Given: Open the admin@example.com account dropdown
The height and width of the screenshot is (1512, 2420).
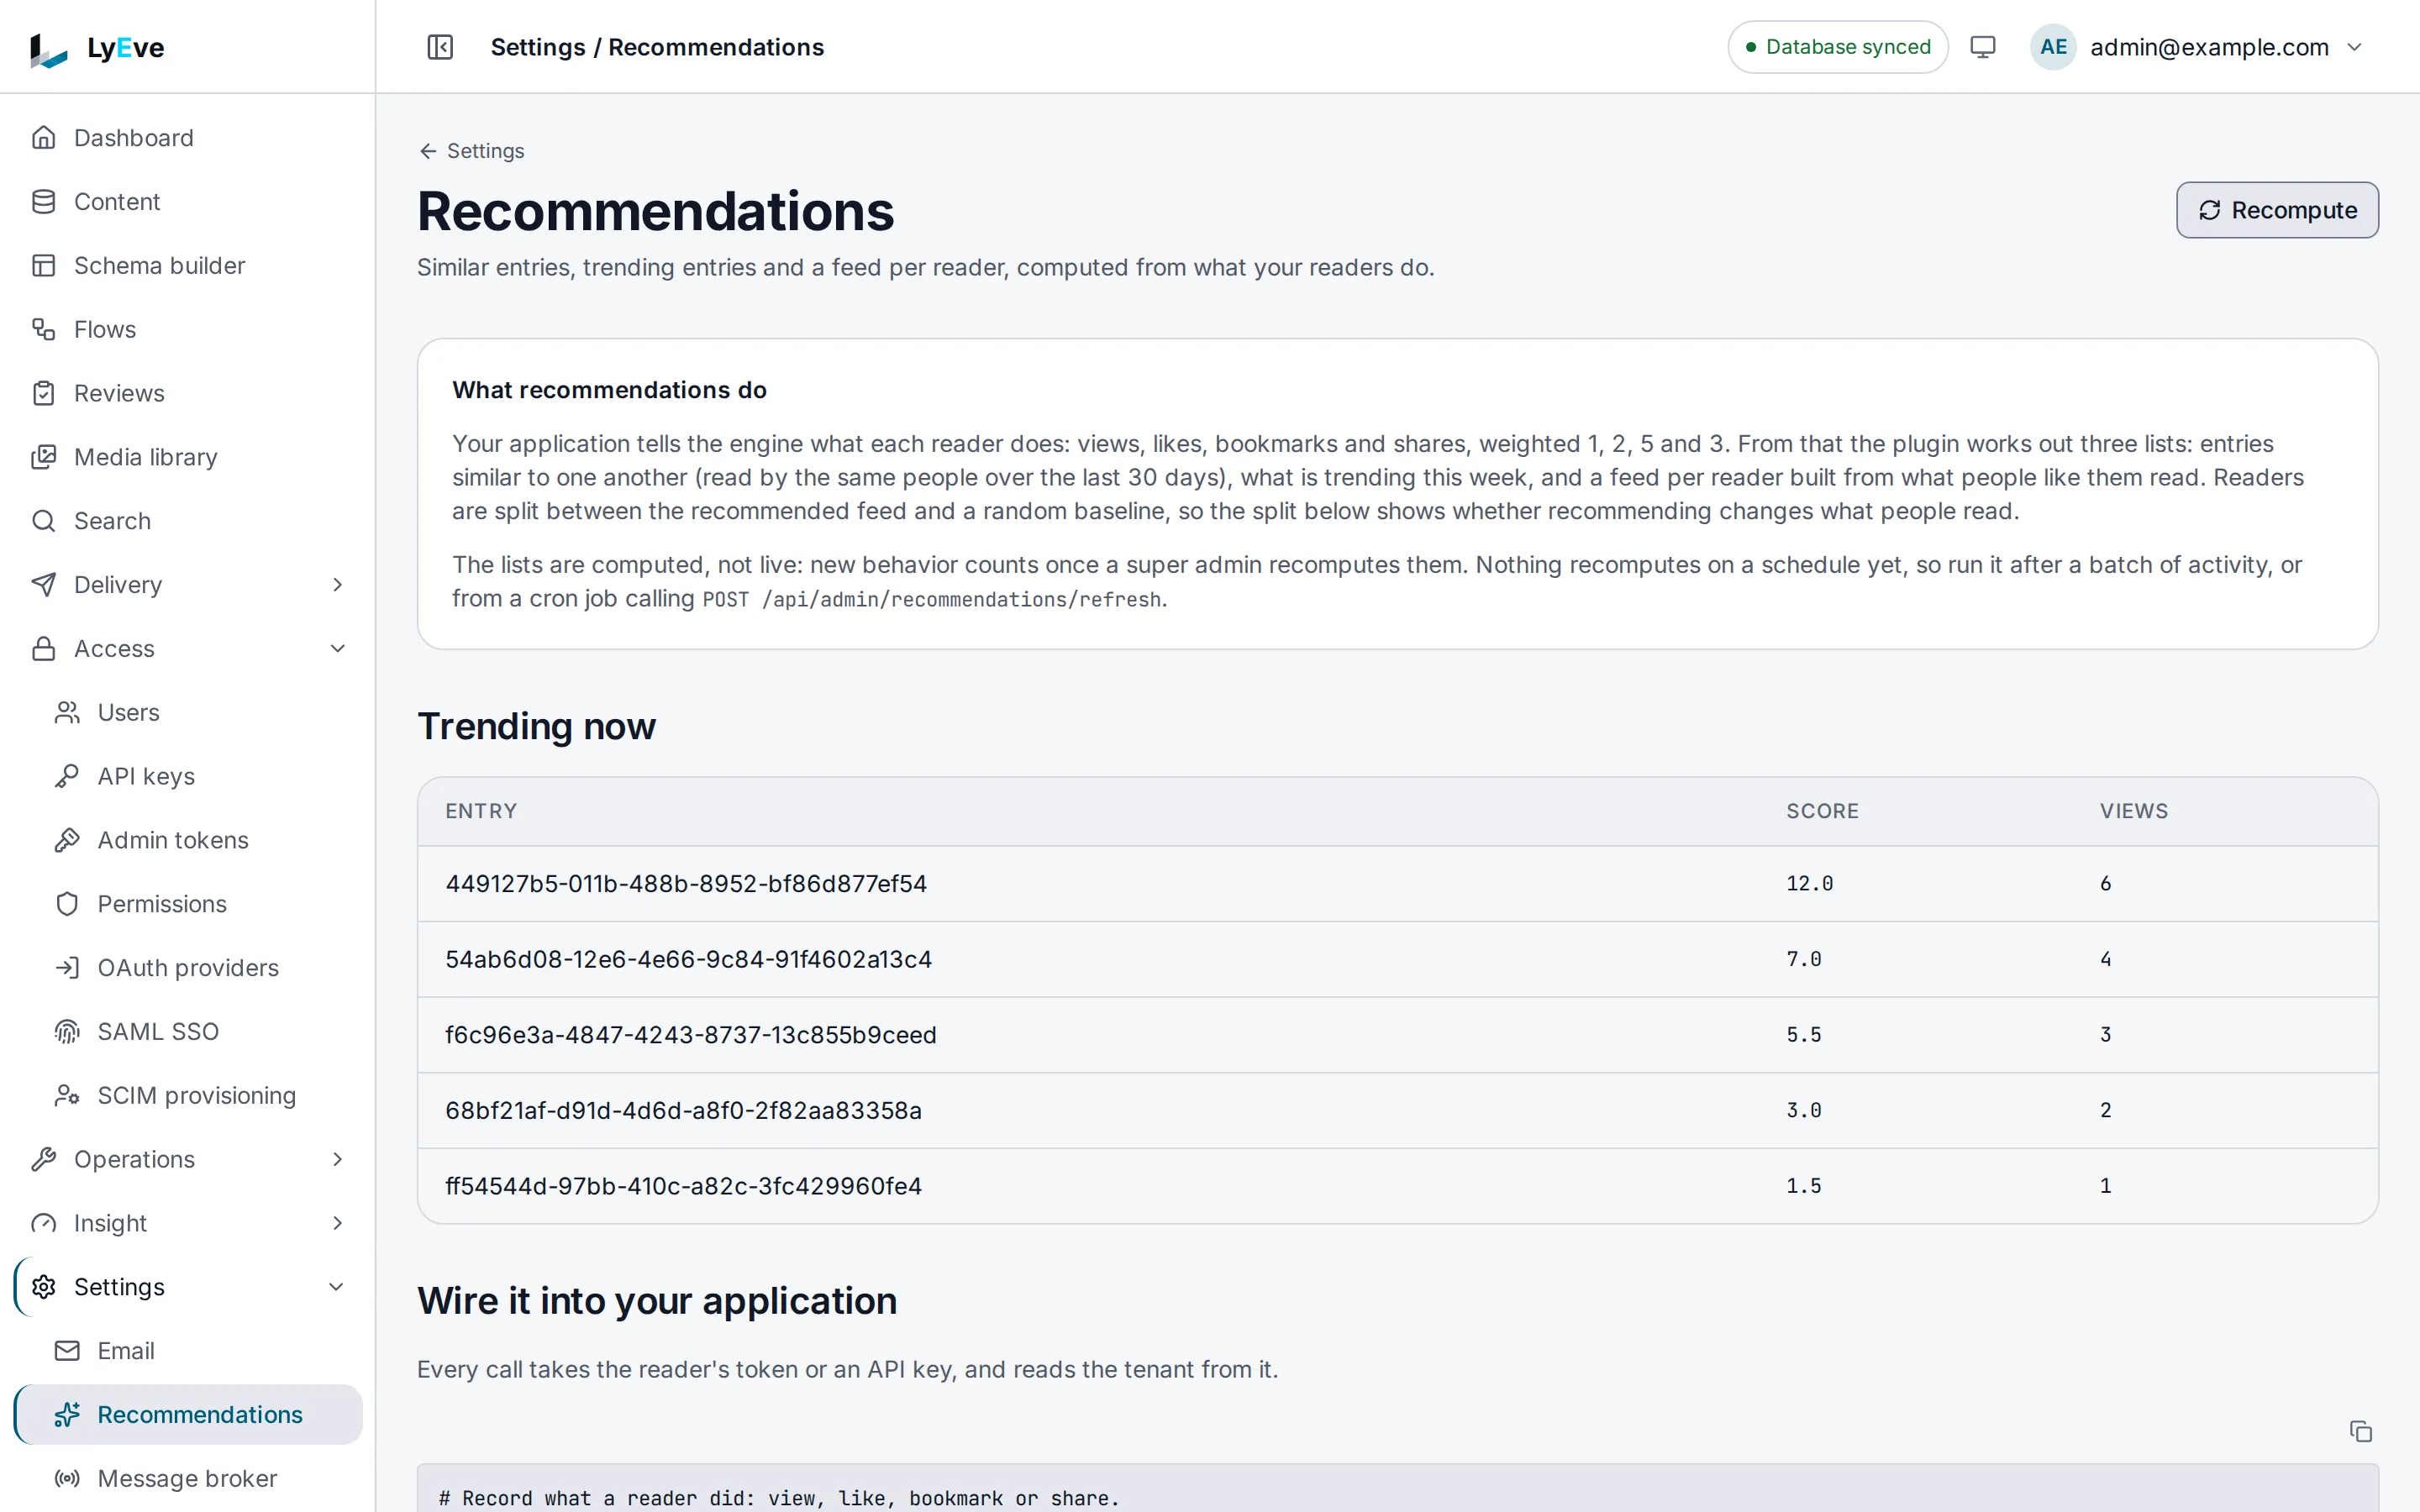Looking at the screenshot, I should point(2198,47).
